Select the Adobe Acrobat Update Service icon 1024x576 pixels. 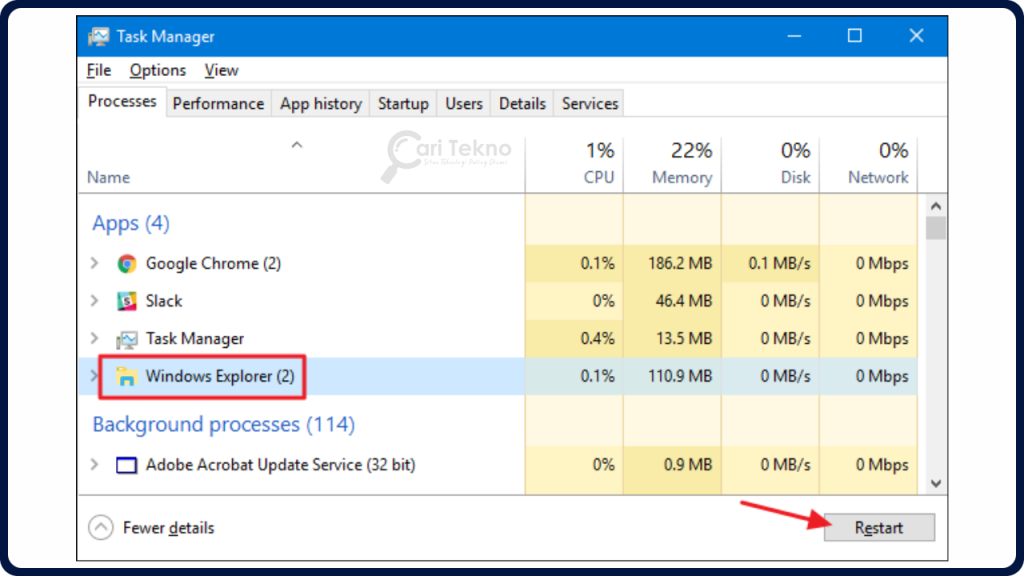126,464
